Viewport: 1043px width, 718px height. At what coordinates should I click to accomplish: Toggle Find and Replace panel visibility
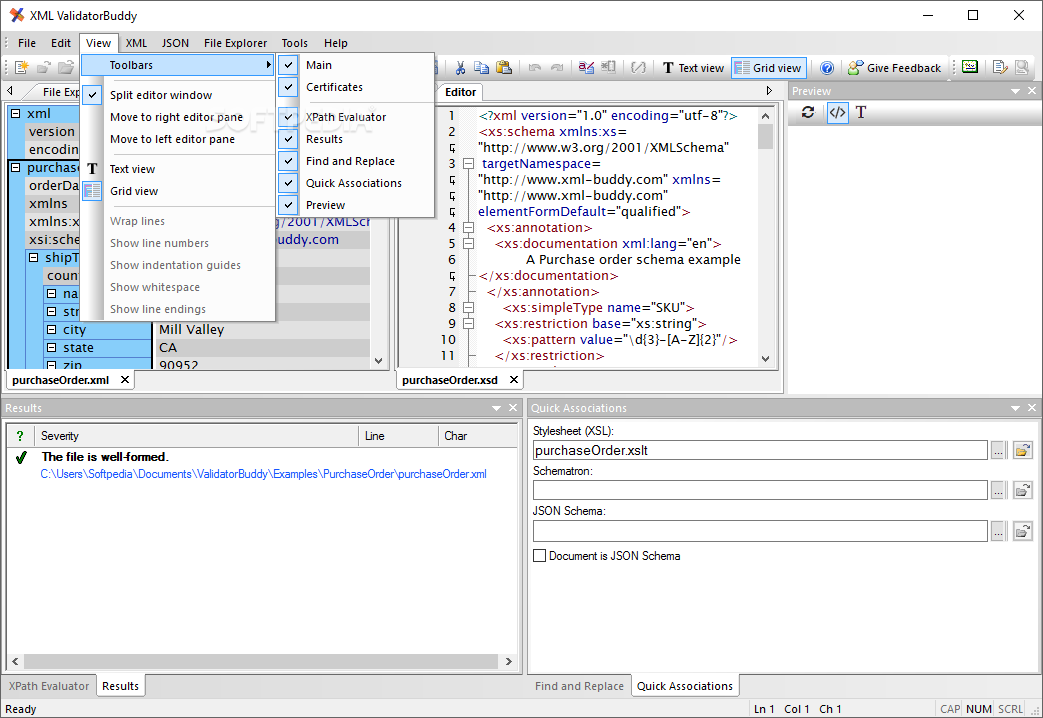(288, 161)
